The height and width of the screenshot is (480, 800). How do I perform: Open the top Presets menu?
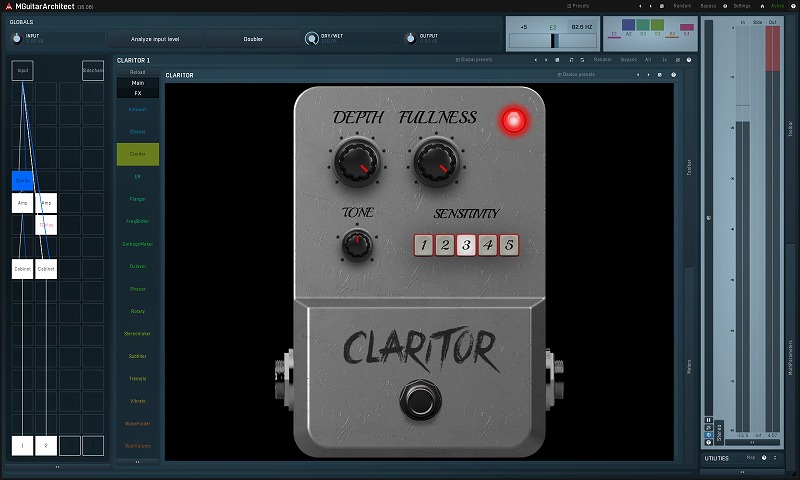(x=578, y=6)
